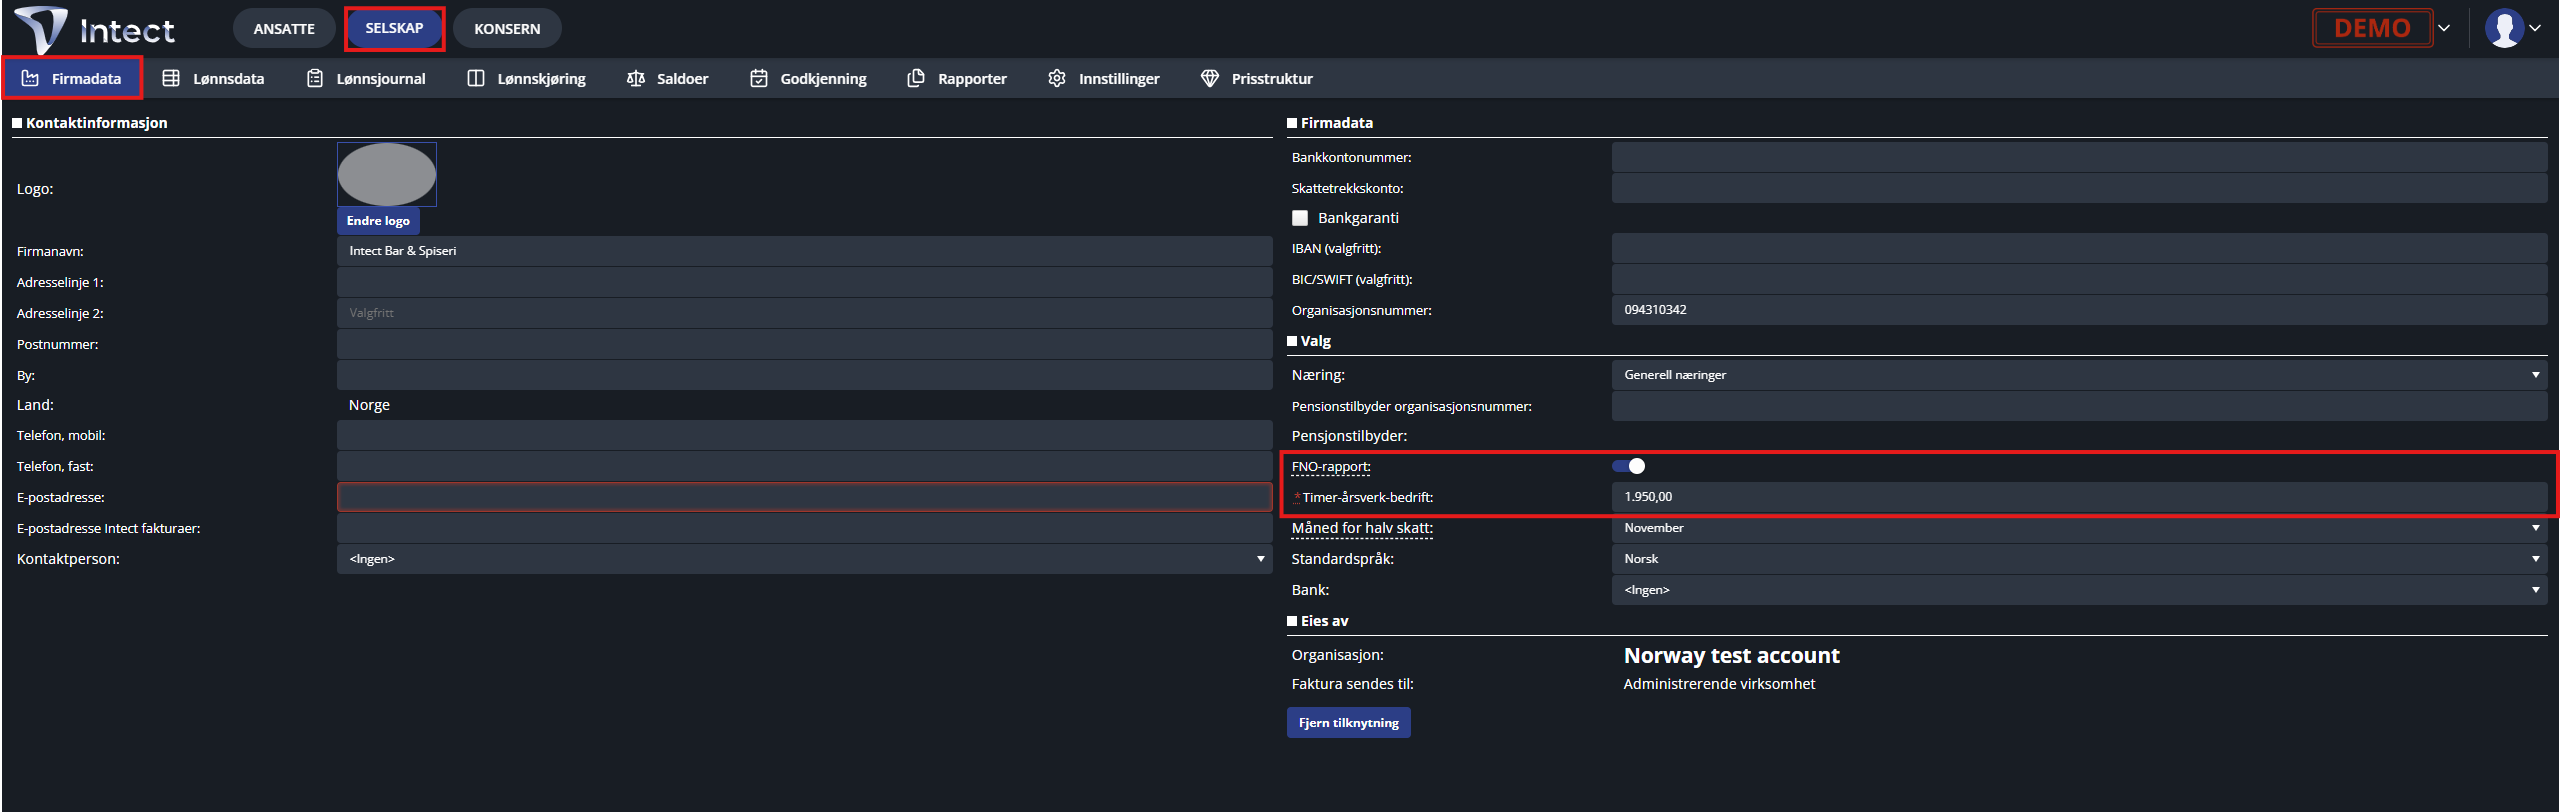Click the Lønnsdata table icon
This screenshot has width=2560, height=812.
[171, 78]
